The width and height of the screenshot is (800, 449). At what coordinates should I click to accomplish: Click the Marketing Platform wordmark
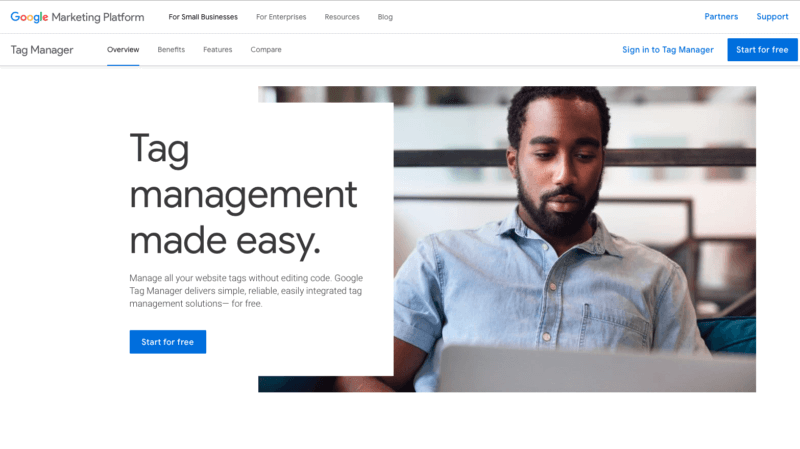point(98,17)
